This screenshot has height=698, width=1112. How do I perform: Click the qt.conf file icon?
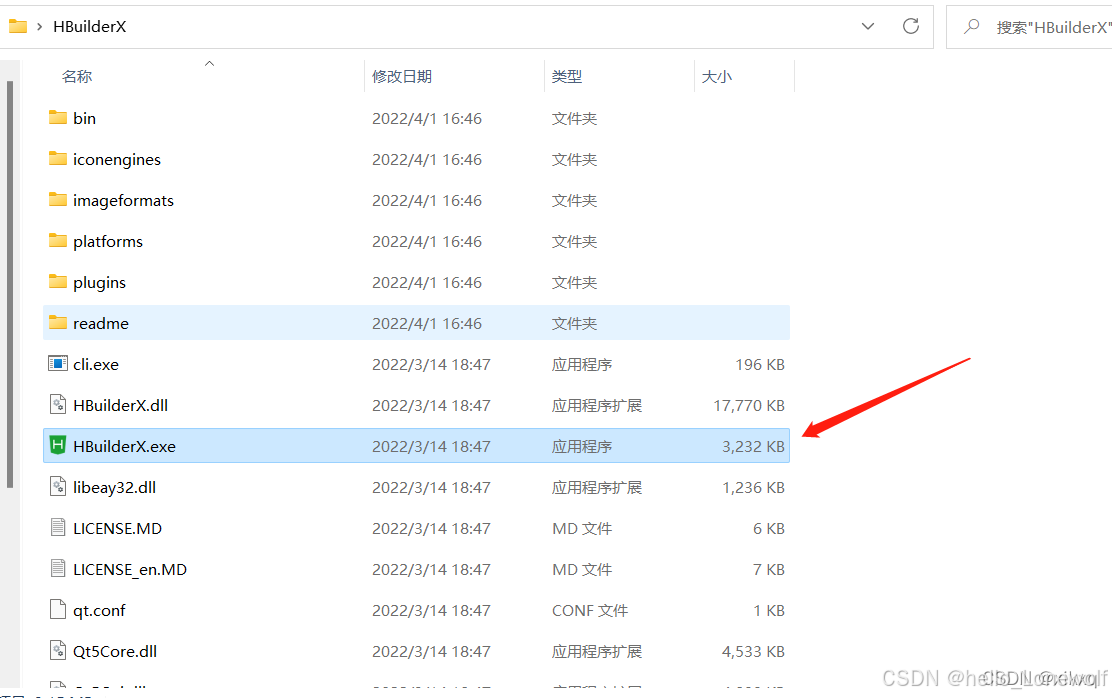point(57,610)
